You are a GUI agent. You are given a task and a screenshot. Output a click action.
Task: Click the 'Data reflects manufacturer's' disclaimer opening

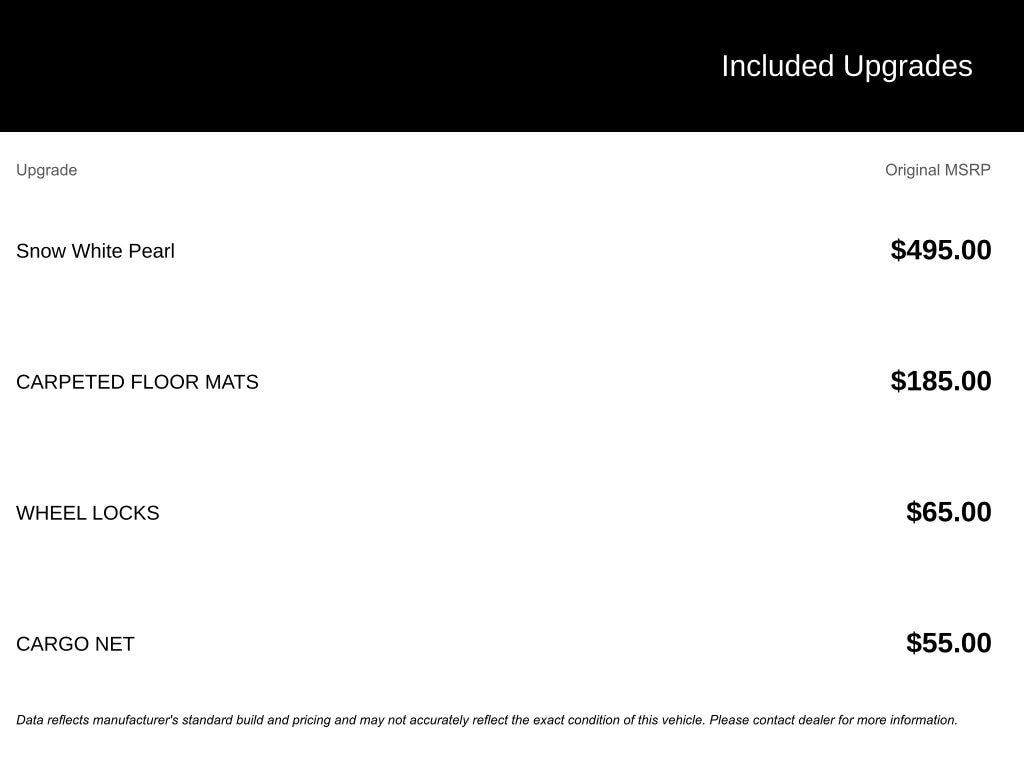97,720
